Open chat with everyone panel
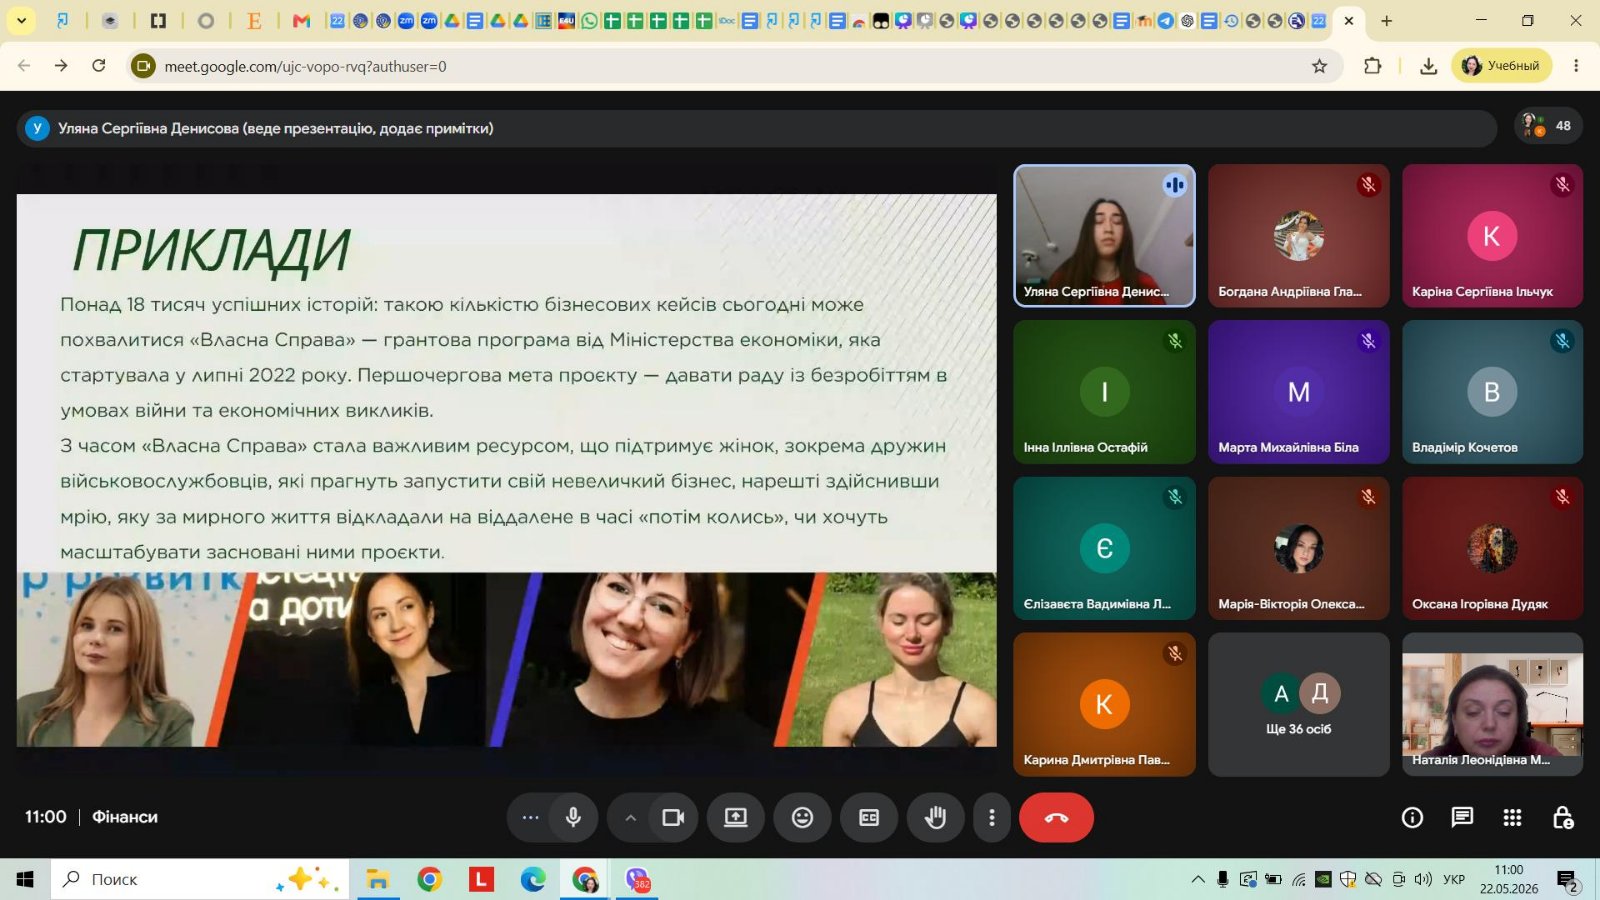The height and width of the screenshot is (900, 1600). [x=1462, y=818]
